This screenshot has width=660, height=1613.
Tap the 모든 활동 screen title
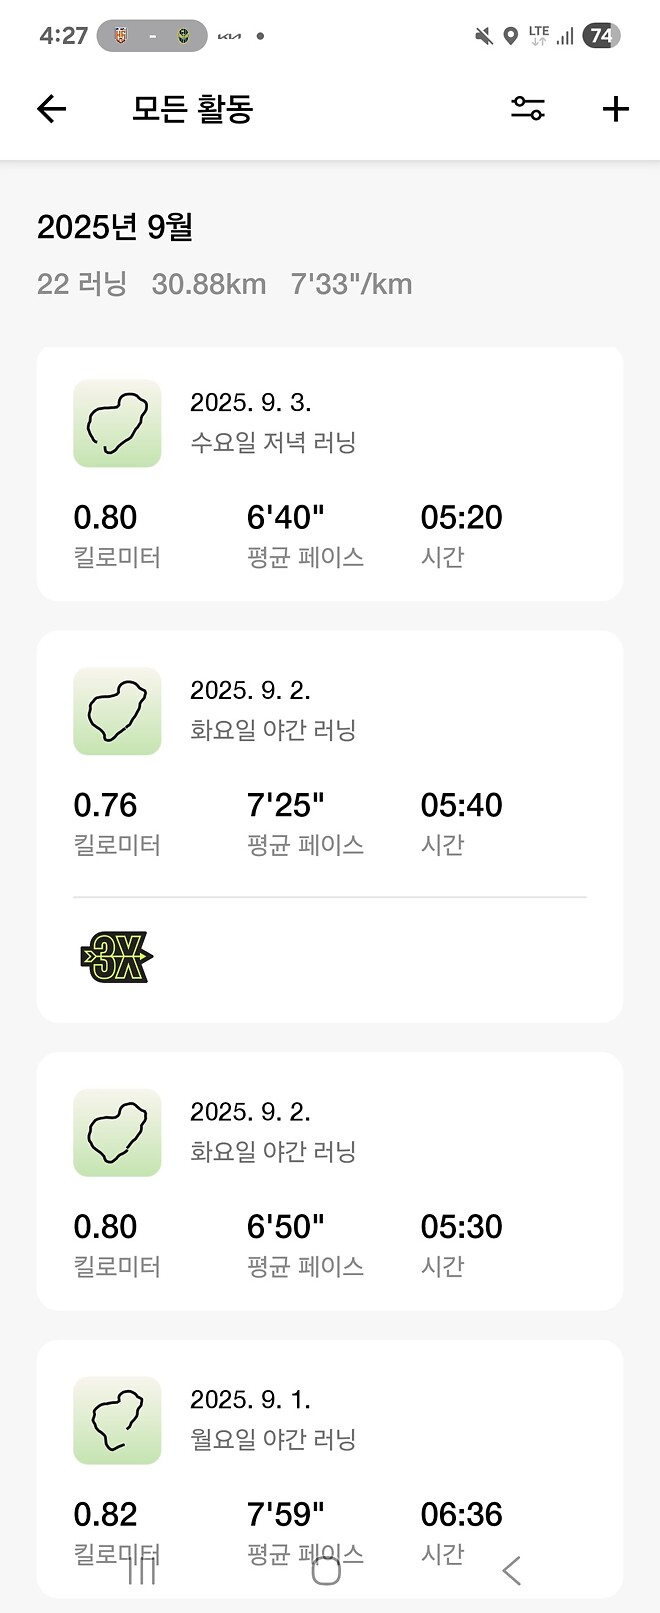192,108
